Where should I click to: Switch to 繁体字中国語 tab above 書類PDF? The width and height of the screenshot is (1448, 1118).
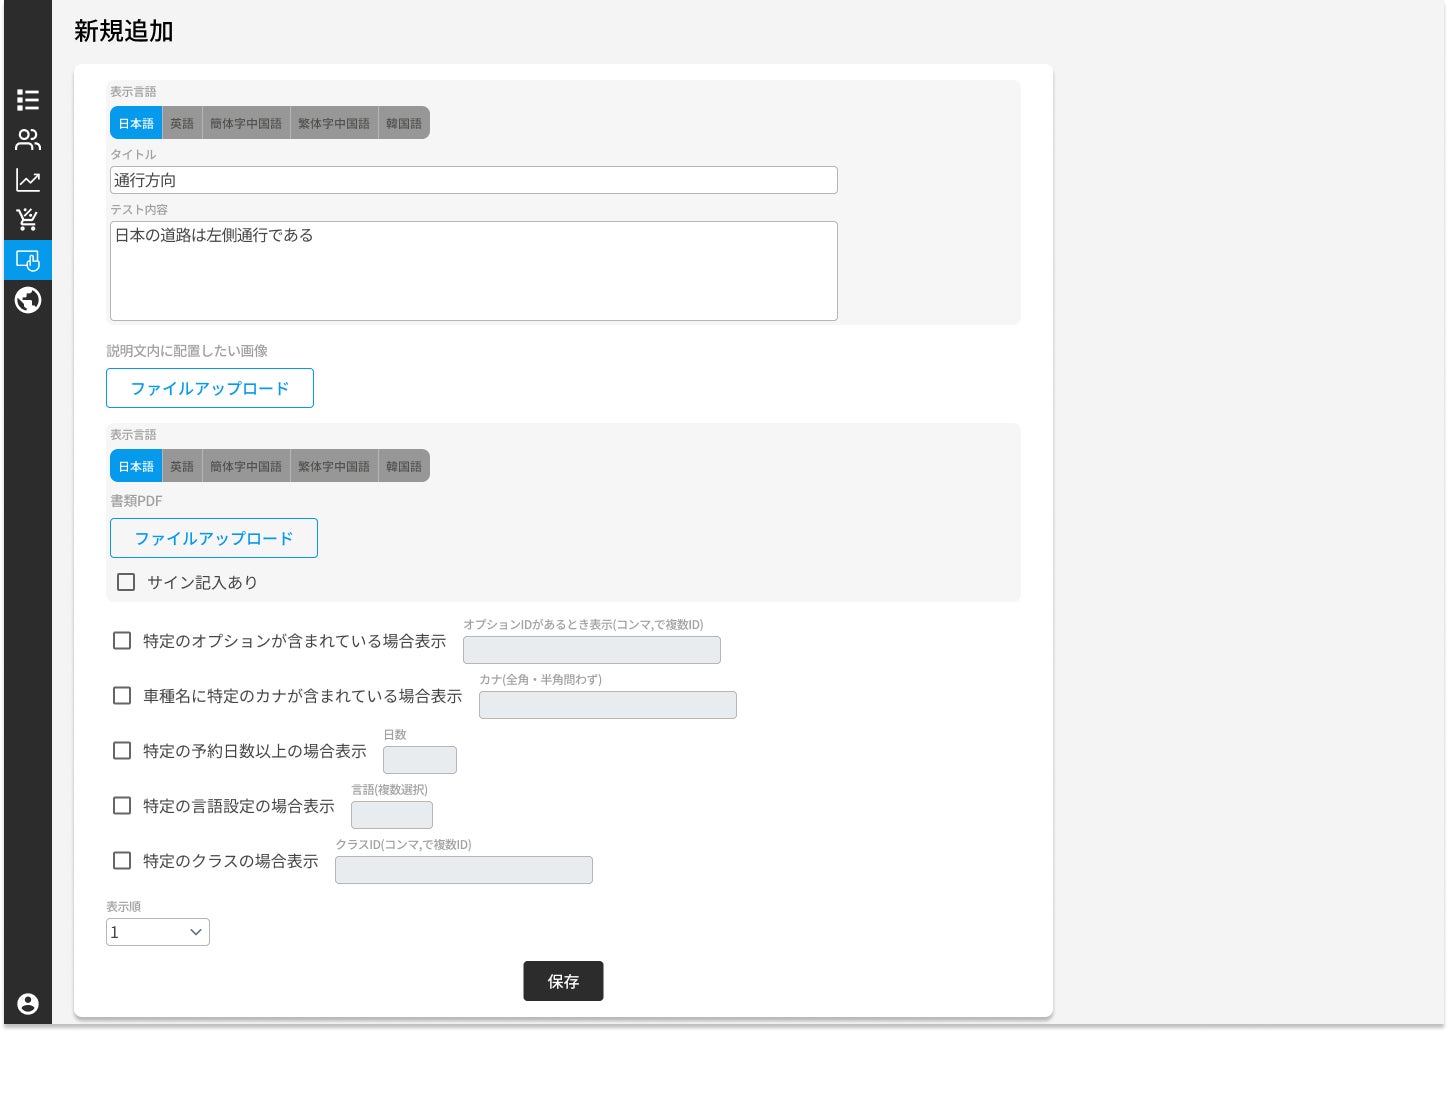pyautogui.click(x=334, y=466)
